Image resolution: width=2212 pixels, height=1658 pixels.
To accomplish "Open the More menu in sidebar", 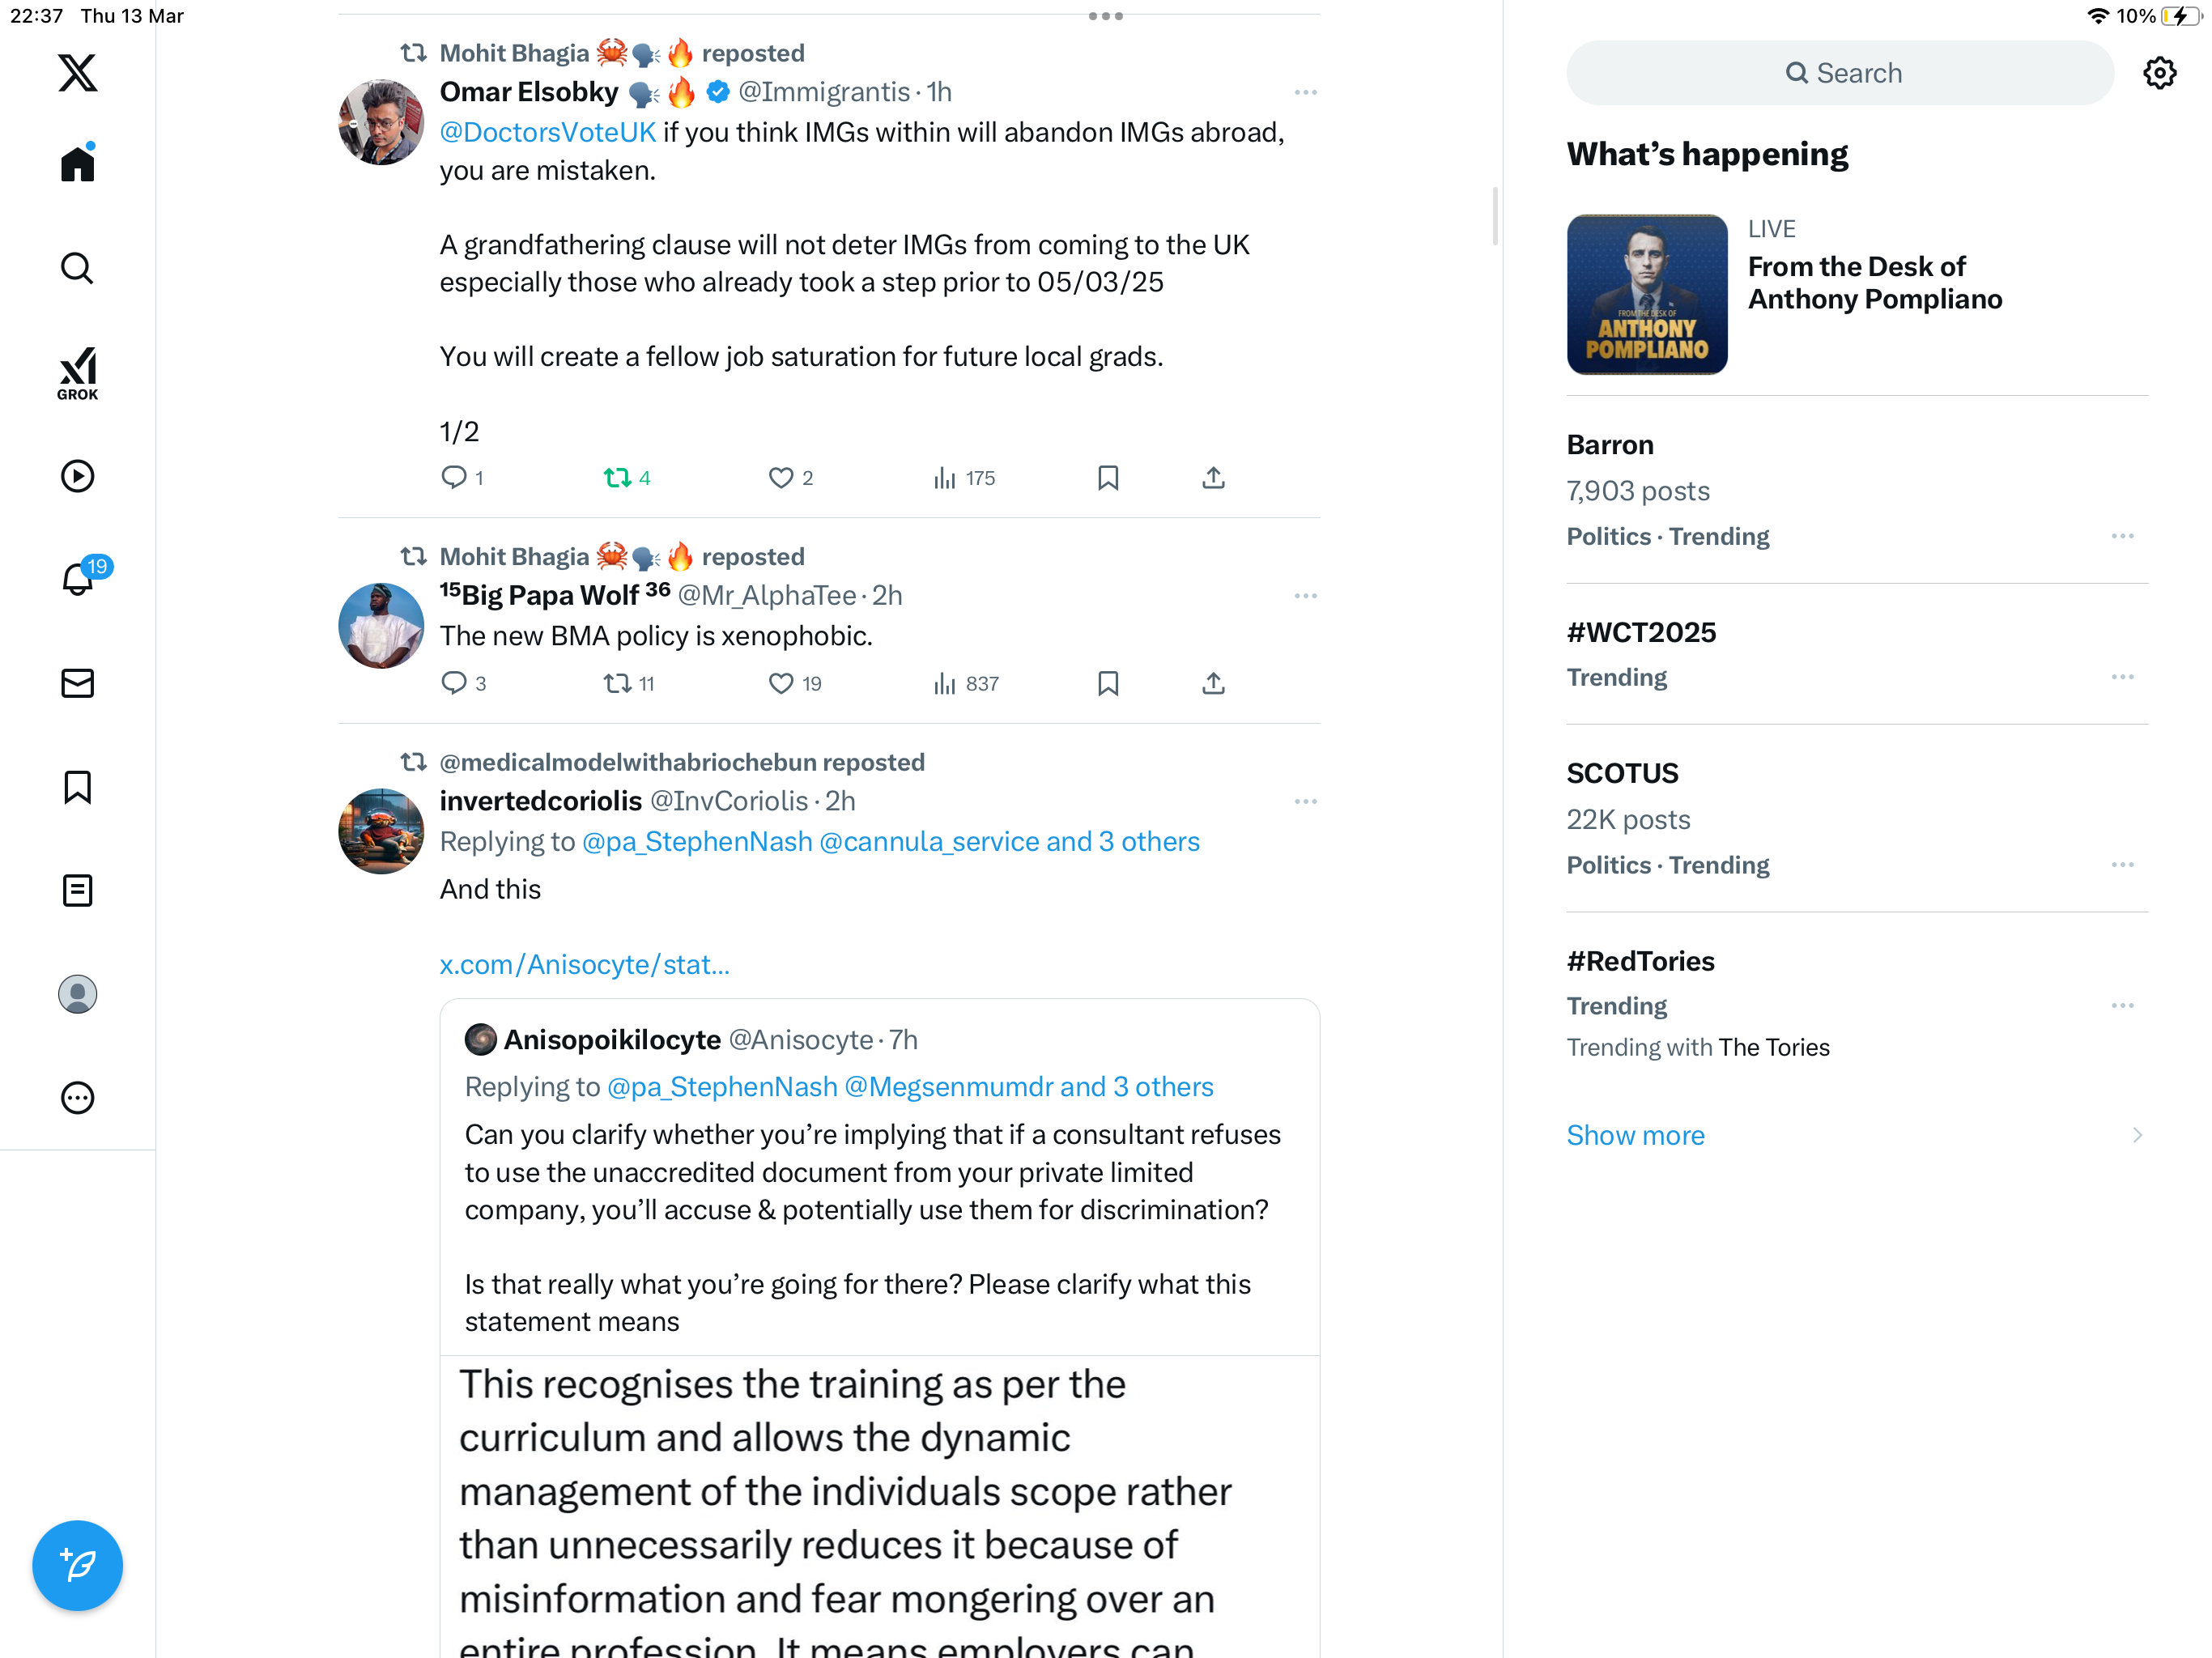I will (77, 1098).
